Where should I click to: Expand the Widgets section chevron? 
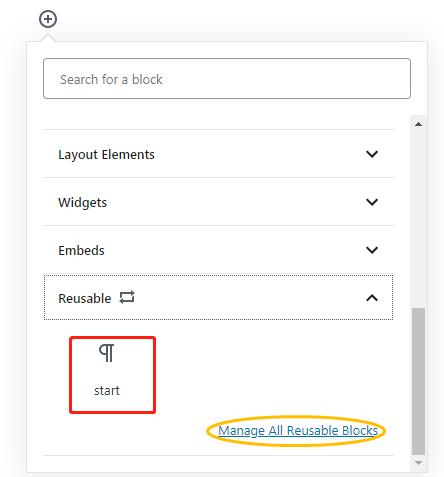372,202
